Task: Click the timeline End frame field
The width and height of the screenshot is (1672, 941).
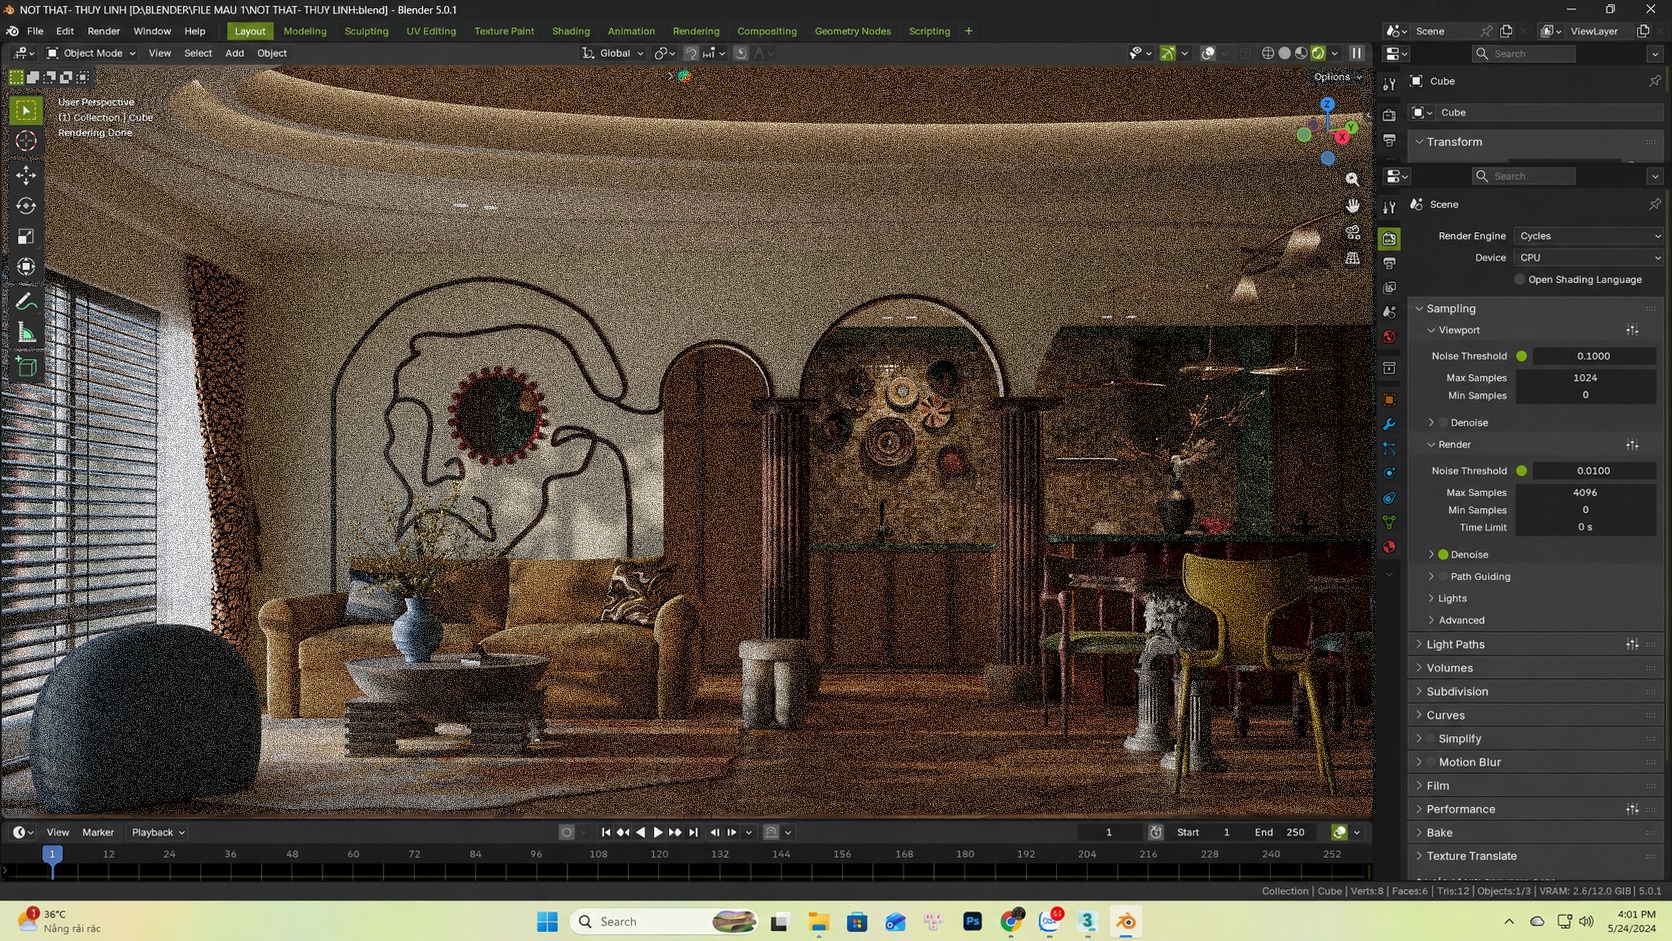Action: (1280, 832)
